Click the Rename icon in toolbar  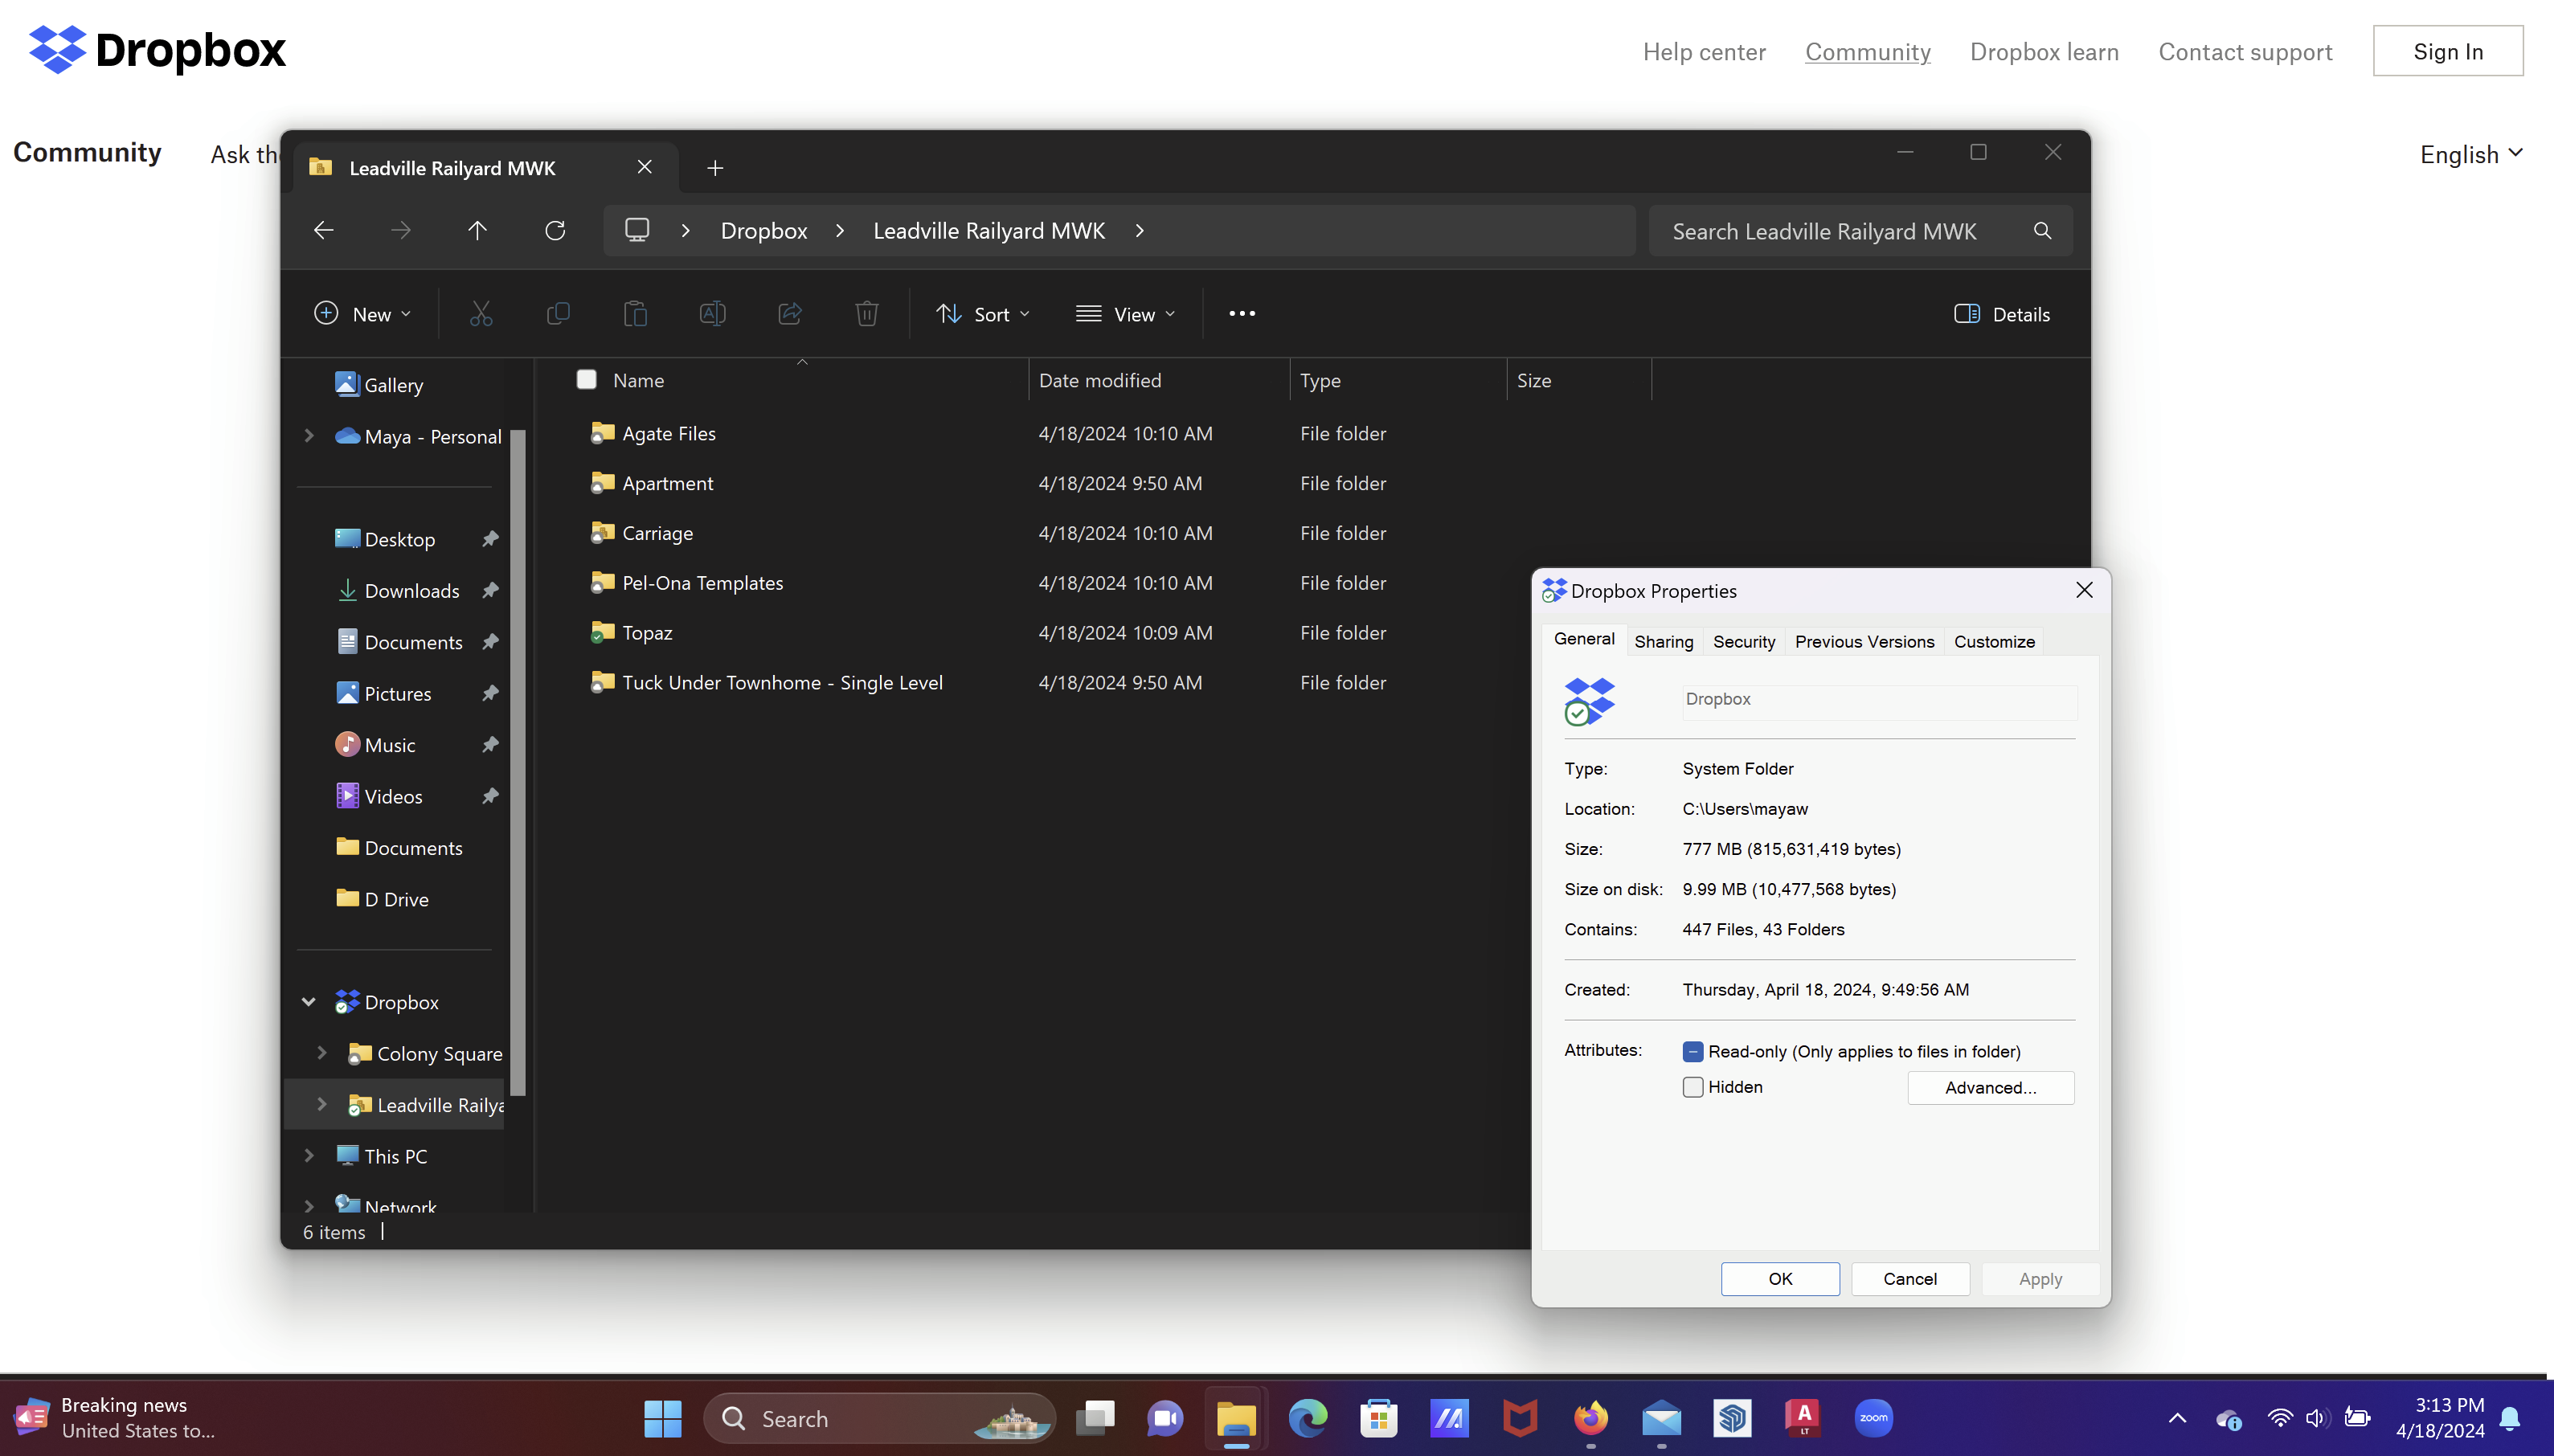[712, 314]
